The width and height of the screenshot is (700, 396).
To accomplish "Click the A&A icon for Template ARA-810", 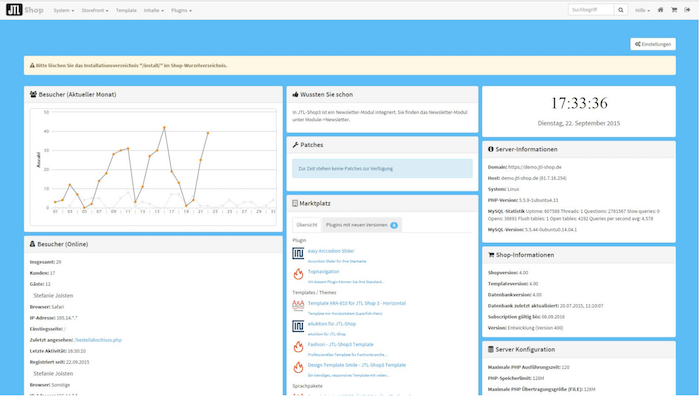I will pos(298,306).
